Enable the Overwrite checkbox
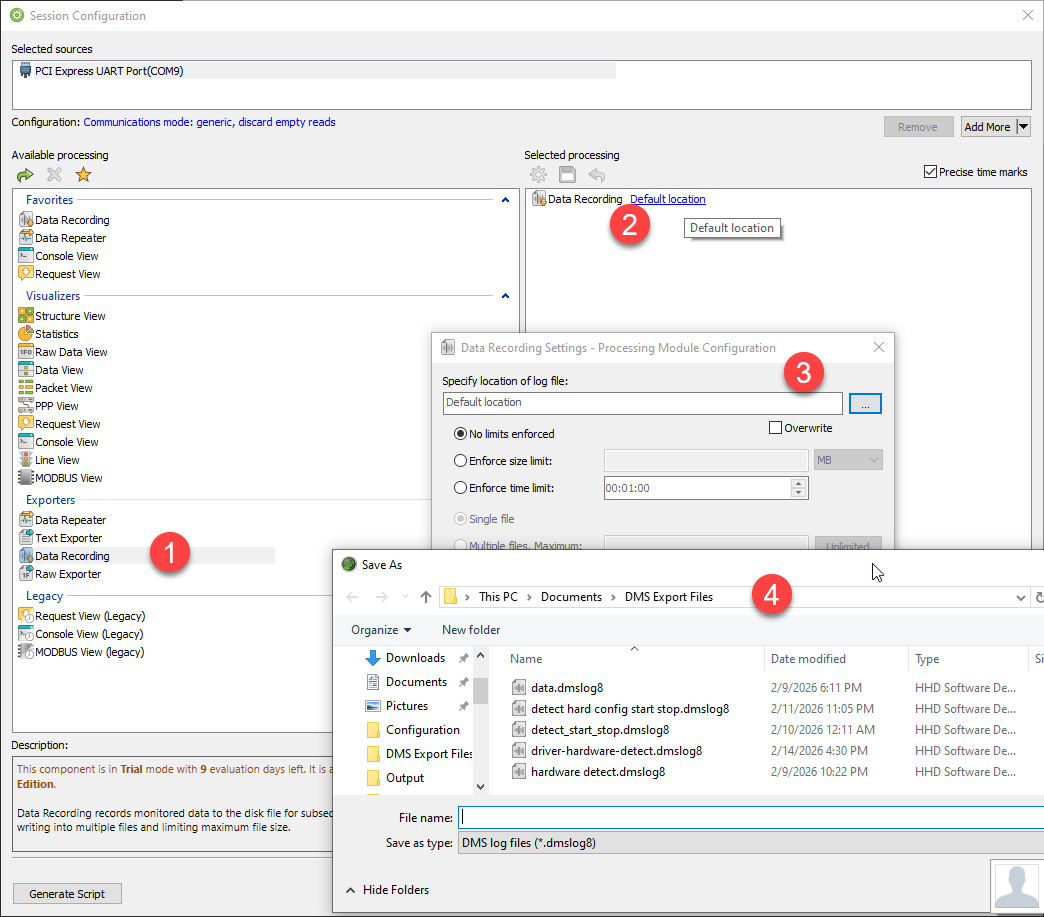Screen dimensions: 1044x917 click(775, 428)
